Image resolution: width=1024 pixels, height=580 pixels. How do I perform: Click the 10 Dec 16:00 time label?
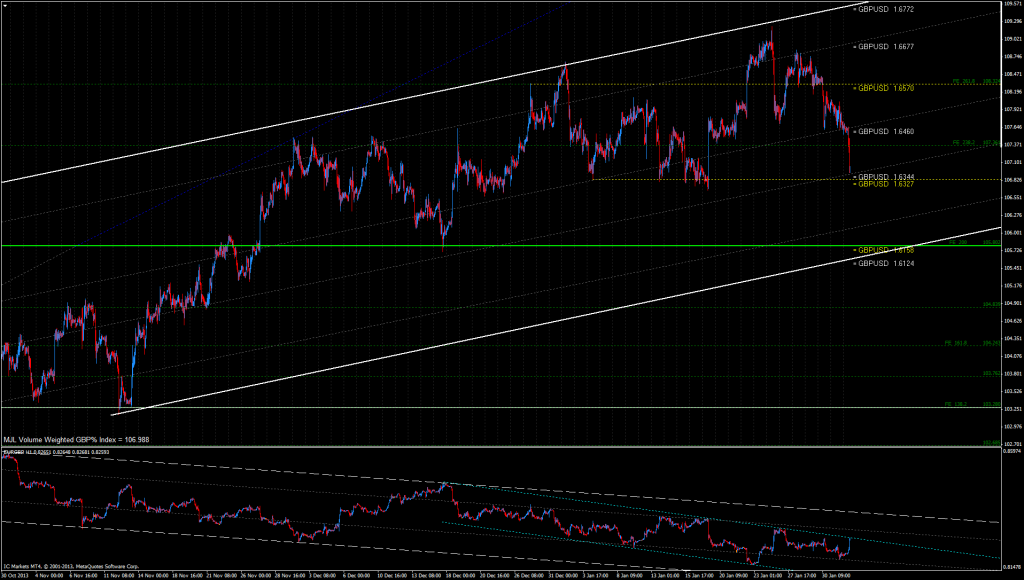pyautogui.click(x=394, y=575)
